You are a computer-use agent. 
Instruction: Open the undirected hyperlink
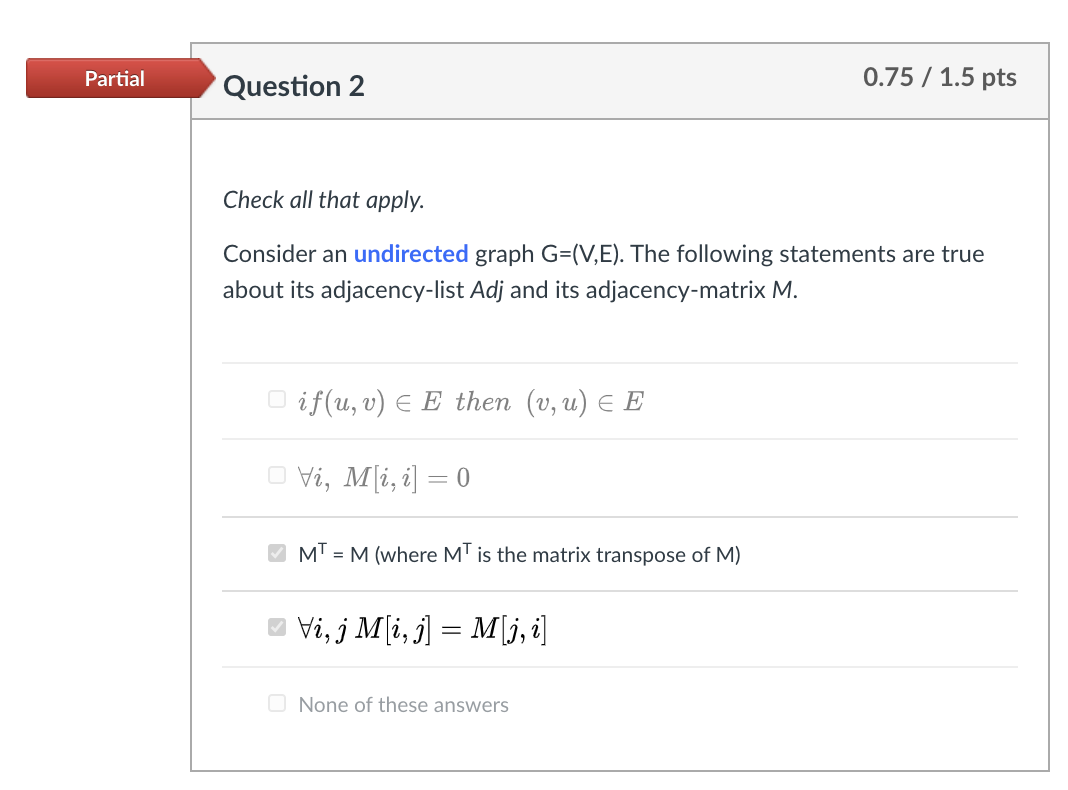tap(410, 253)
